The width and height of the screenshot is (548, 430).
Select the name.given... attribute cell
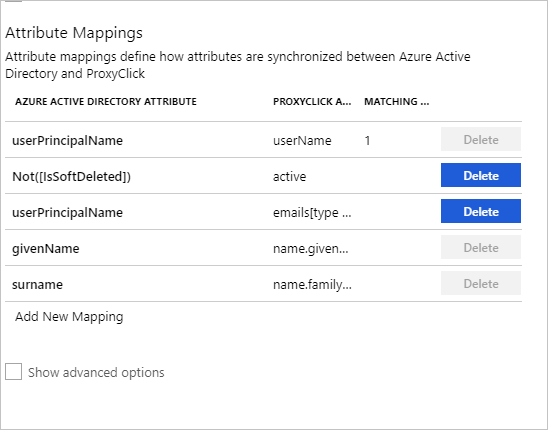pyautogui.click(x=311, y=249)
